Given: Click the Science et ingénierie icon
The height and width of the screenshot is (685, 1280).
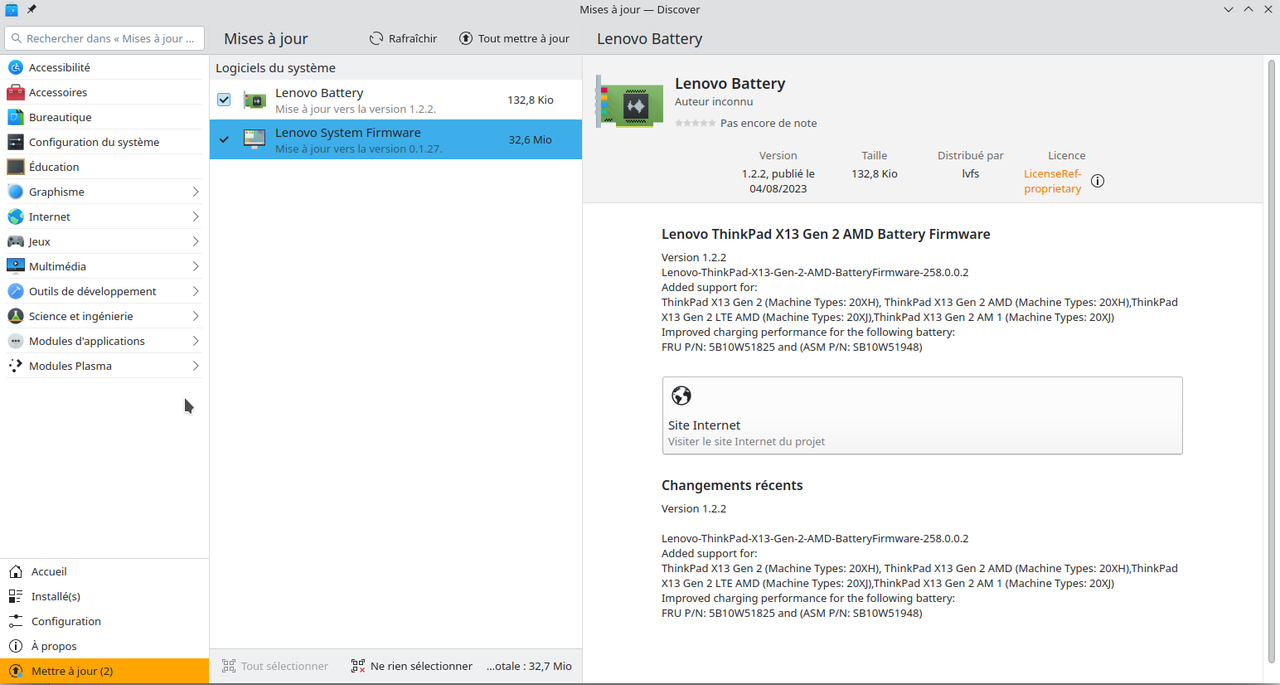Looking at the screenshot, I should click(15, 316).
